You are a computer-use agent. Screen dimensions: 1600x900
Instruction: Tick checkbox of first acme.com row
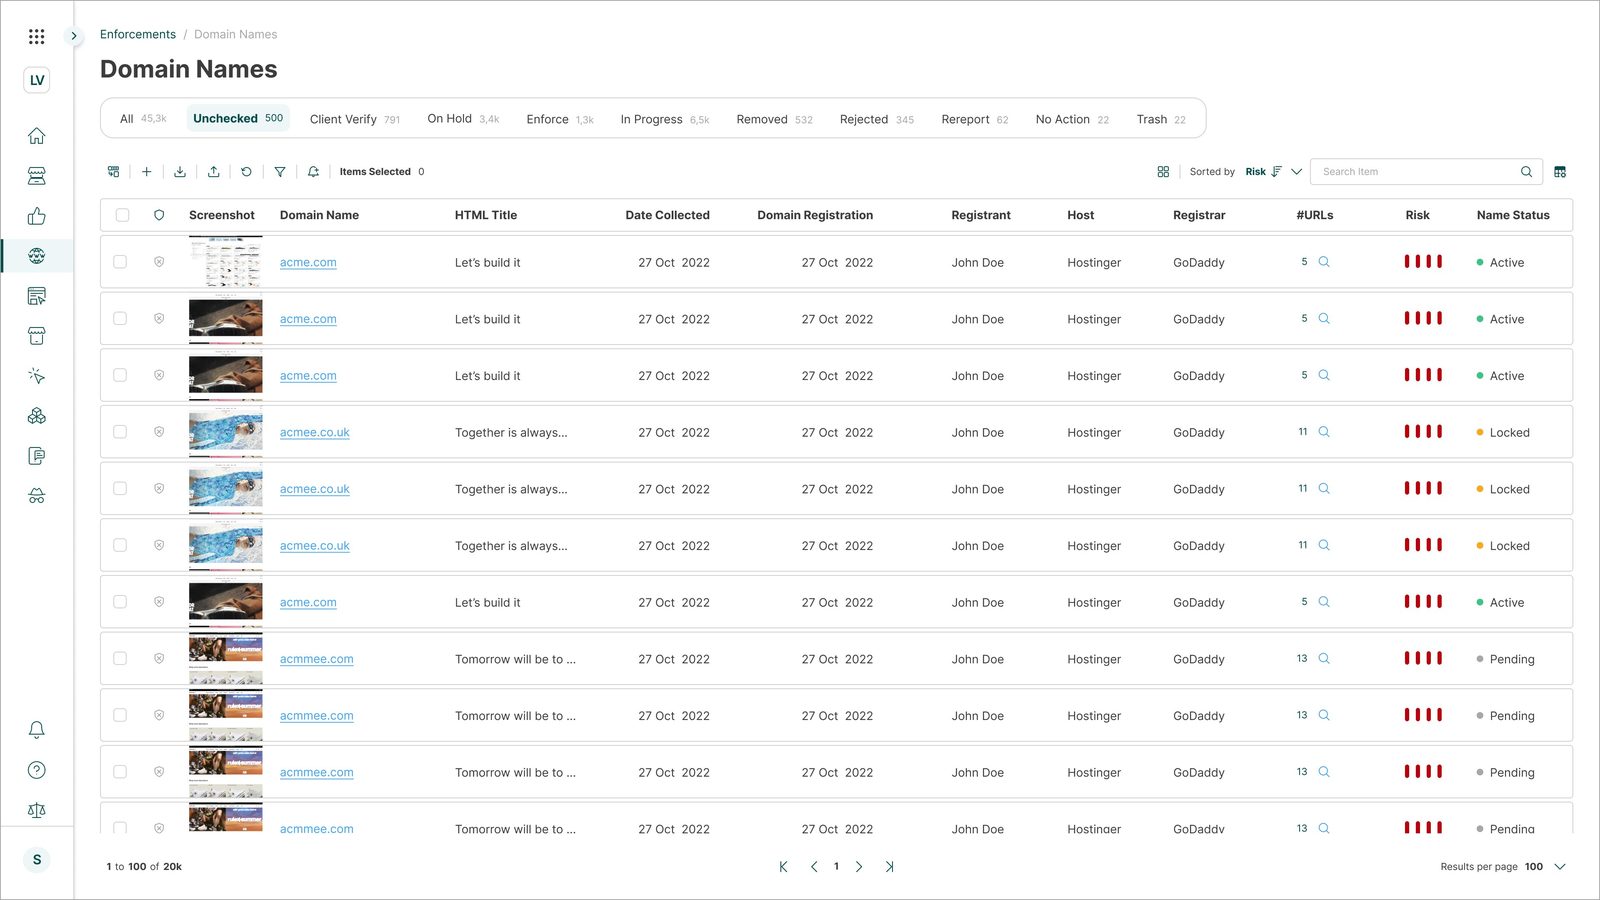coord(120,262)
